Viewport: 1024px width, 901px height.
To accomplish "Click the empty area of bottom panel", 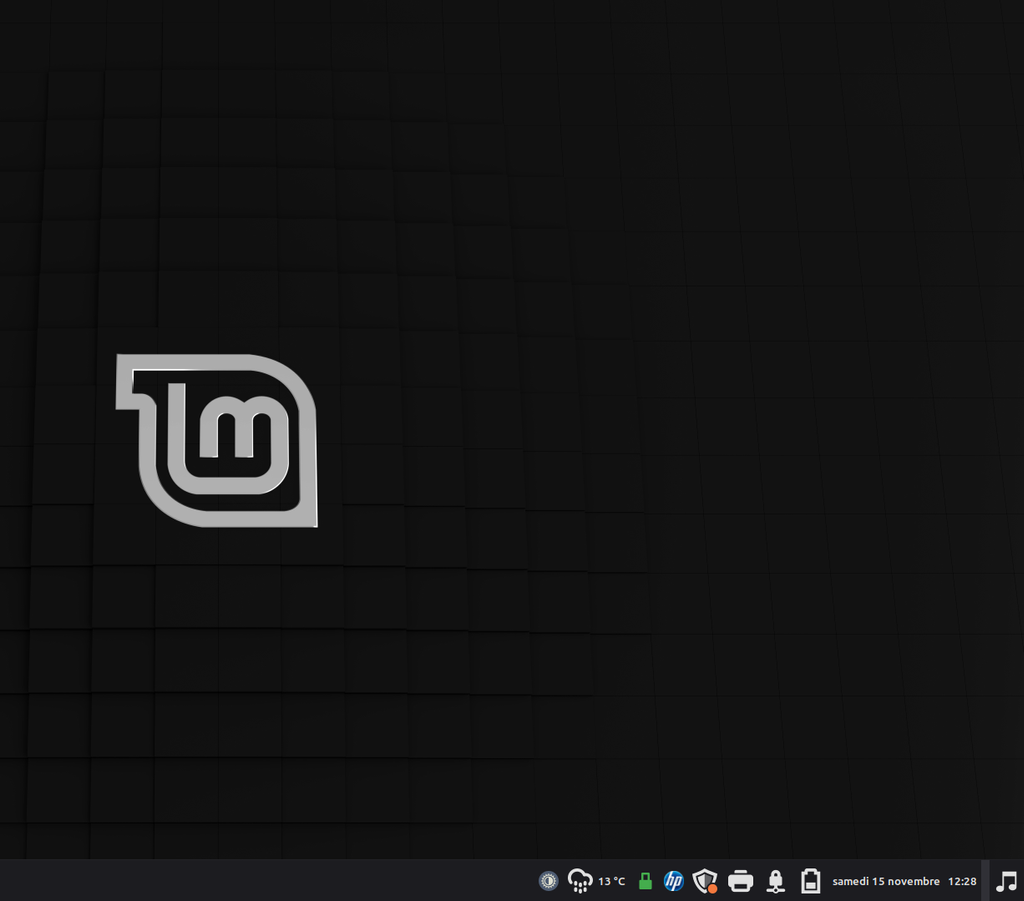I will click(x=250, y=881).
